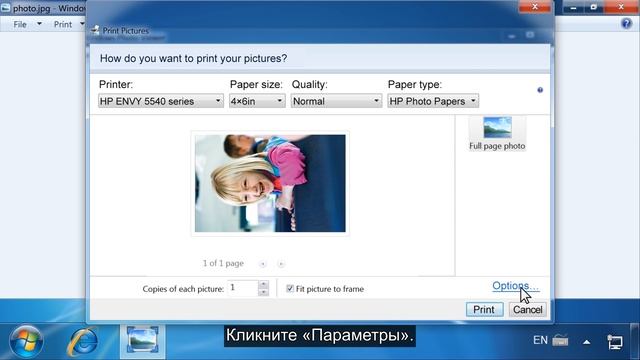640x360 pixels.
Task: Open the Windows Start menu orb
Action: tap(26, 342)
